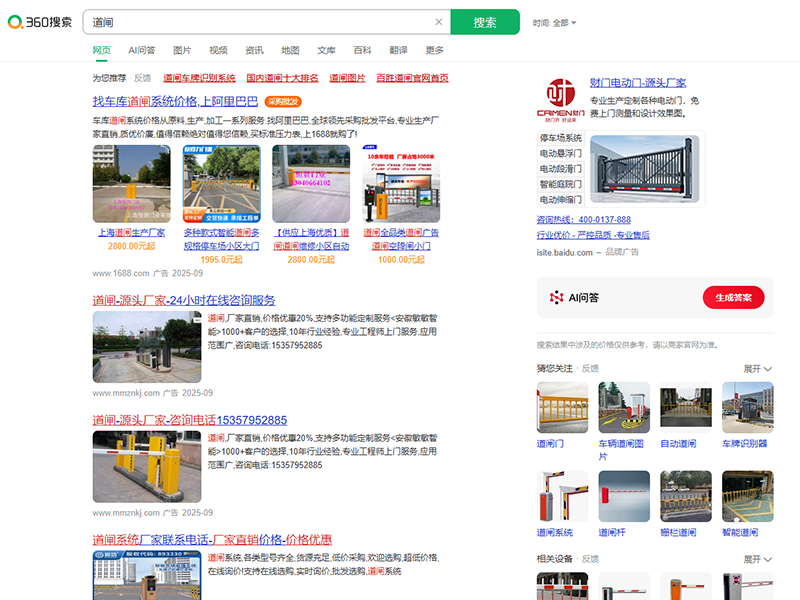Click inside the 道闸 search input field

[260, 22]
